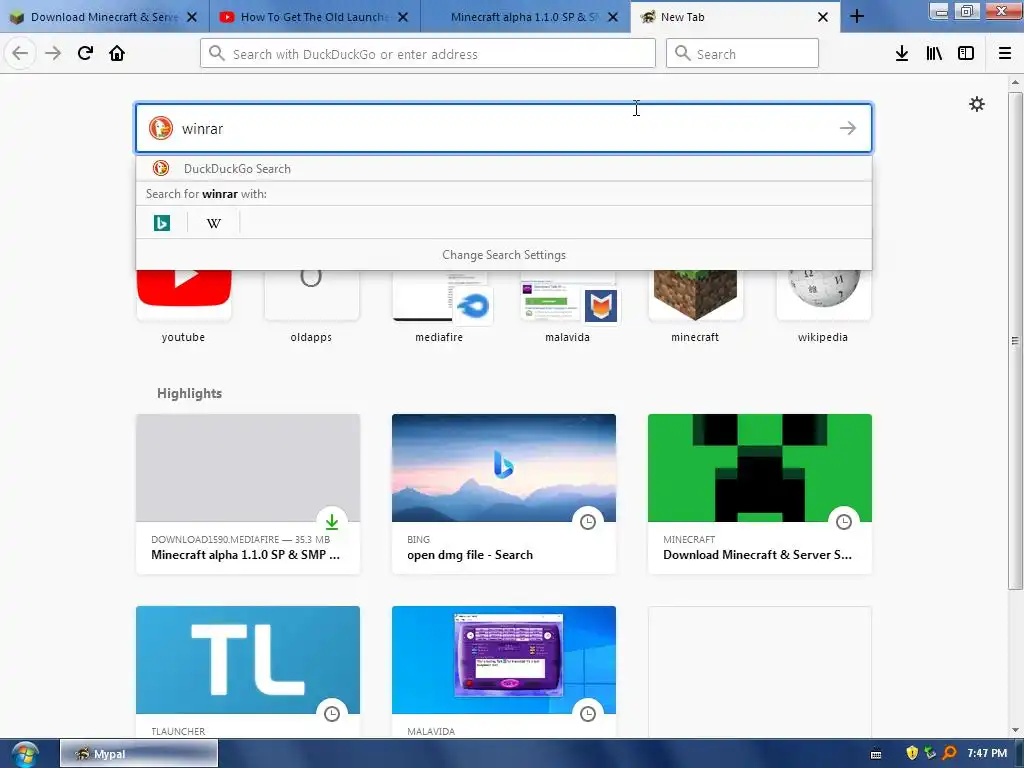This screenshot has height=768, width=1024.
Task: Go forward to next page
Action: (x=53, y=53)
